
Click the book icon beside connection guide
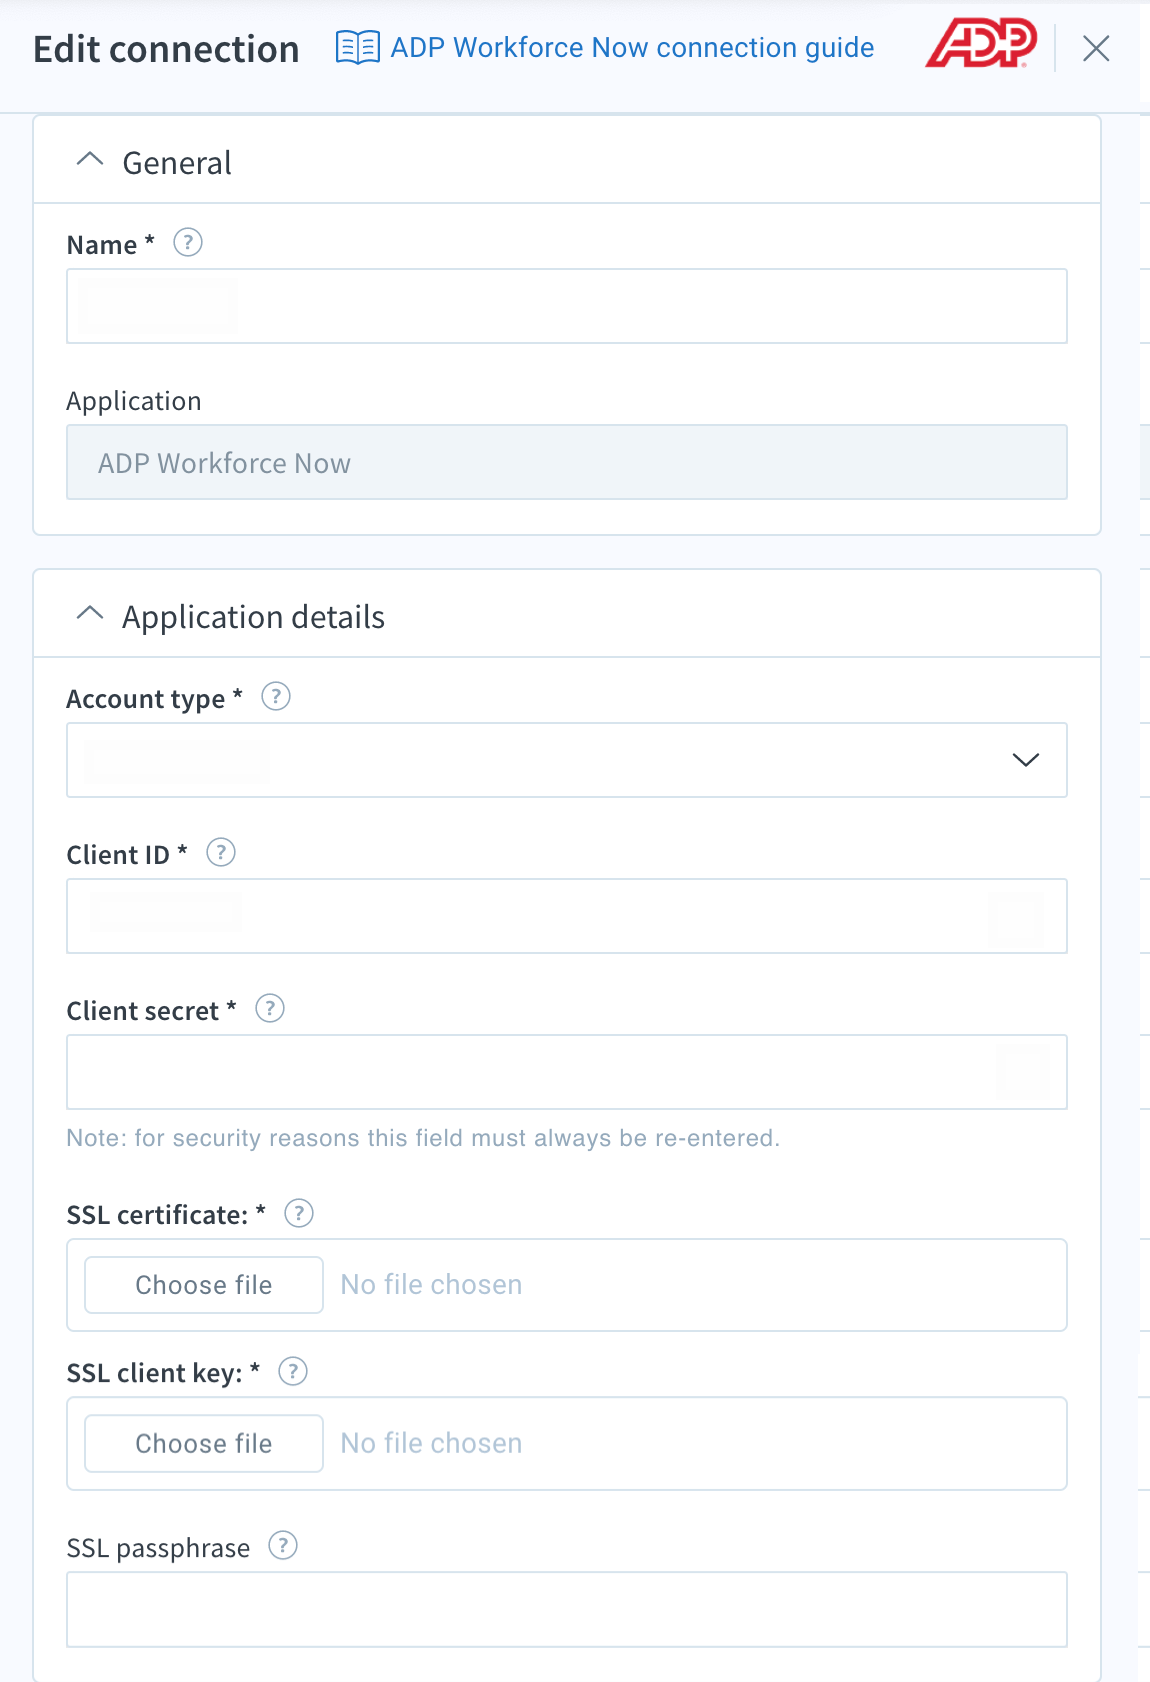pos(357,48)
